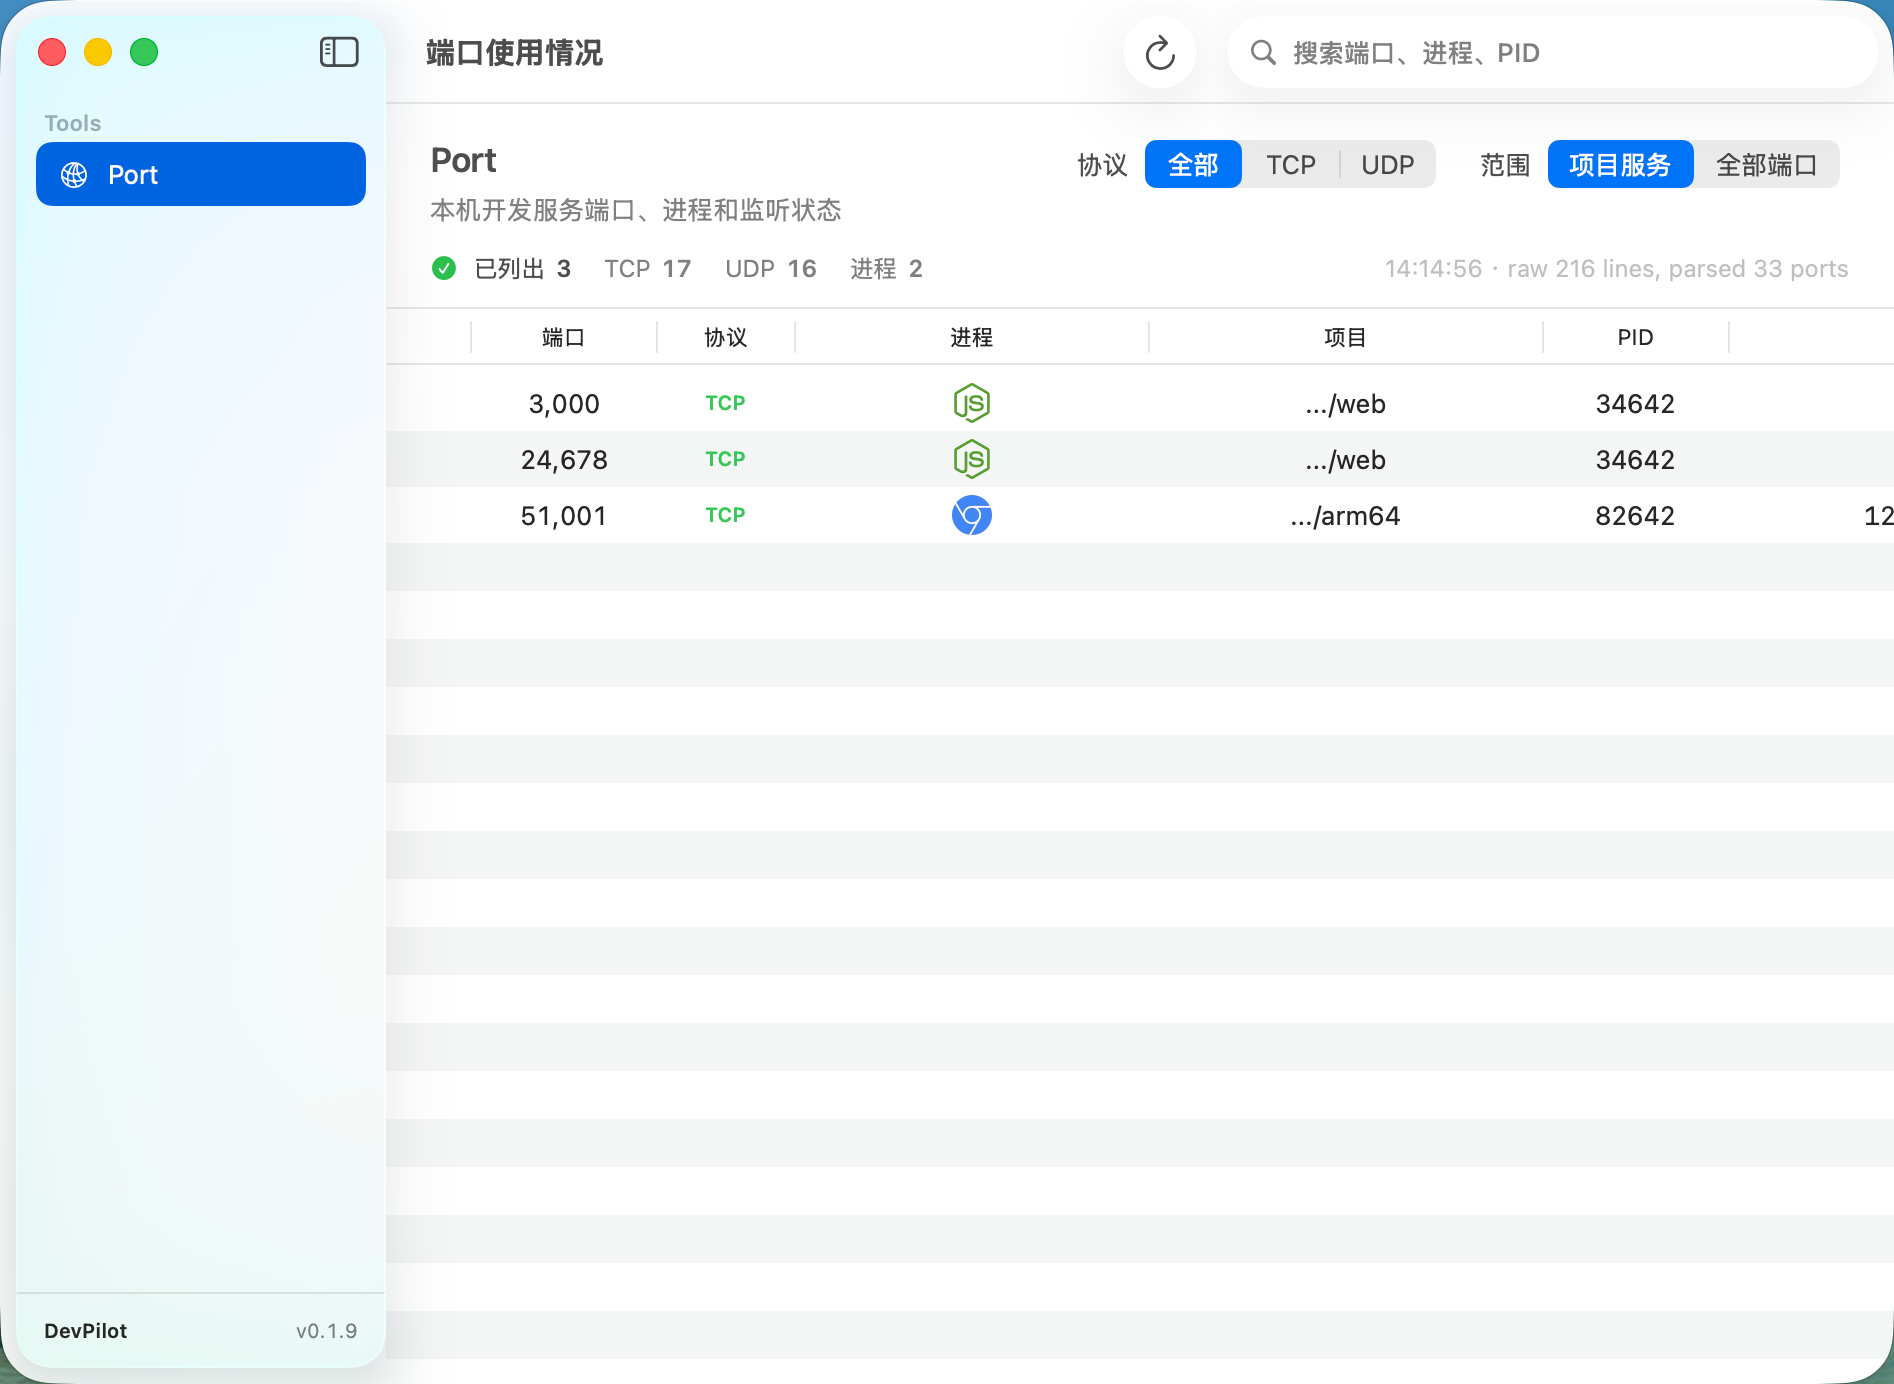Select the port 51,001 cell
Viewport: 1894px width, 1384px height.
point(564,515)
